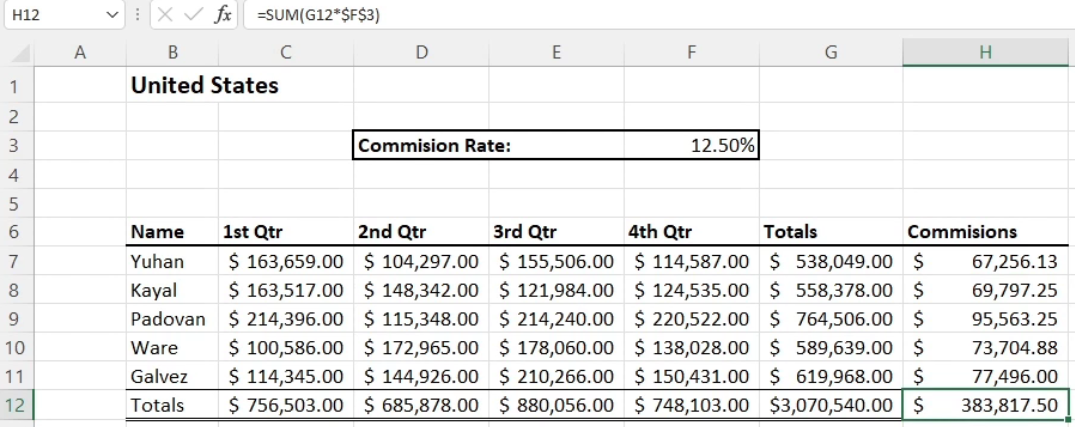Click the formula bar options dots
The height and width of the screenshot is (427, 1075).
pyautogui.click(x=138, y=14)
